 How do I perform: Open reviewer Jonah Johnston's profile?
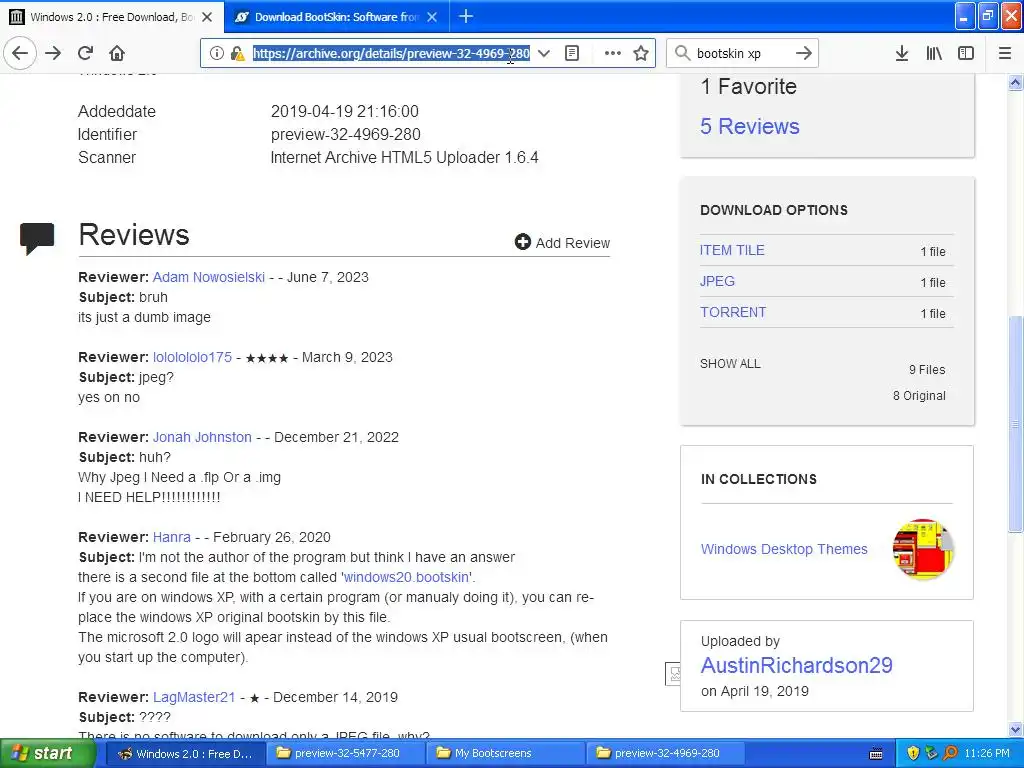(x=202, y=437)
